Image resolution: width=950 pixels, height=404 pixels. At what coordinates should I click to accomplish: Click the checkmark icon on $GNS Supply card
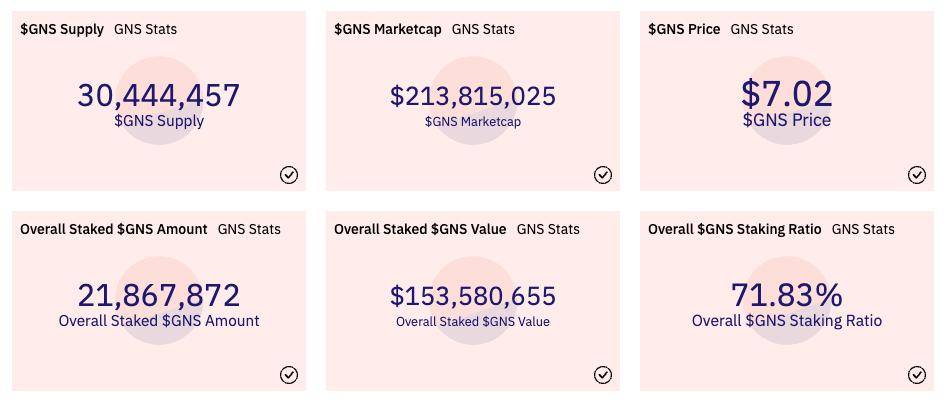click(x=289, y=175)
